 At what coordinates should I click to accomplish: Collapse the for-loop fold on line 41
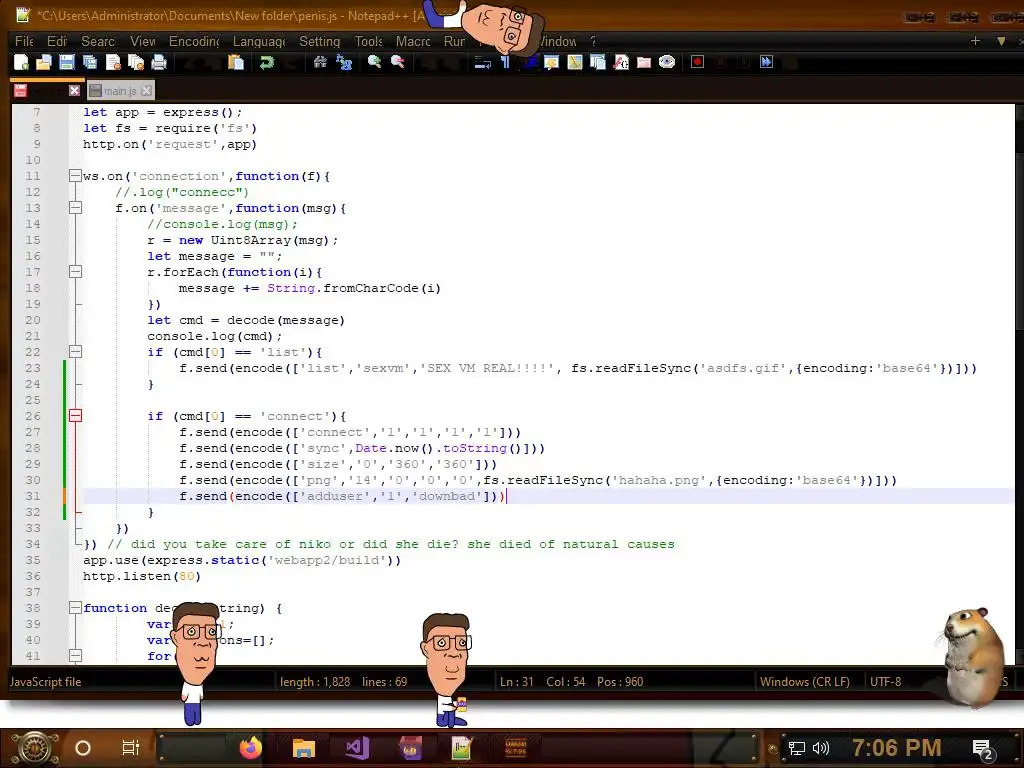[75, 656]
